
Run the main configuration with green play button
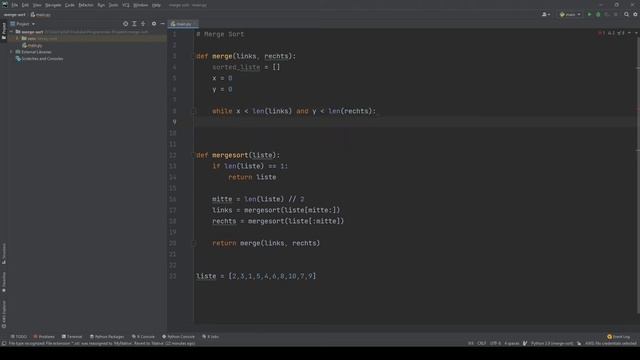[589, 14]
